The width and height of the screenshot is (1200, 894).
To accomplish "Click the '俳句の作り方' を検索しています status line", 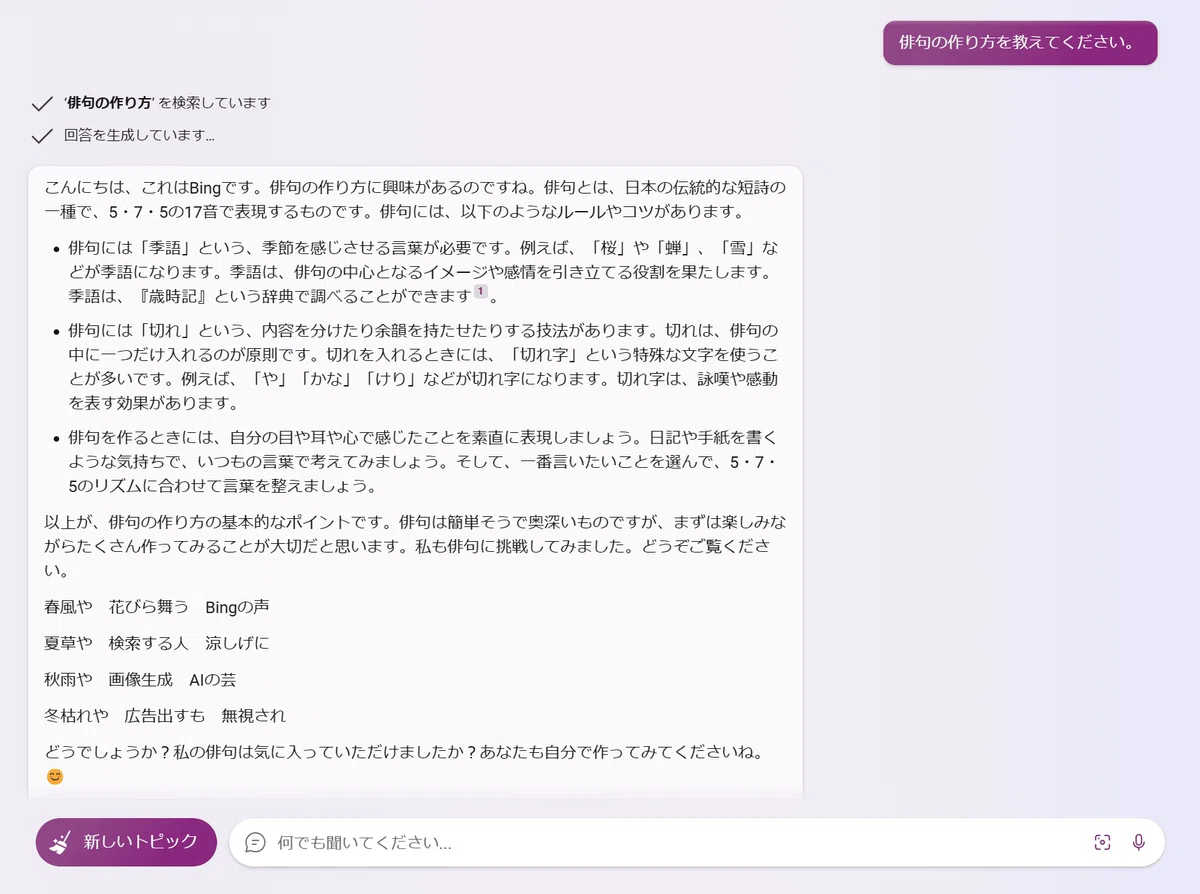I will [x=167, y=103].
